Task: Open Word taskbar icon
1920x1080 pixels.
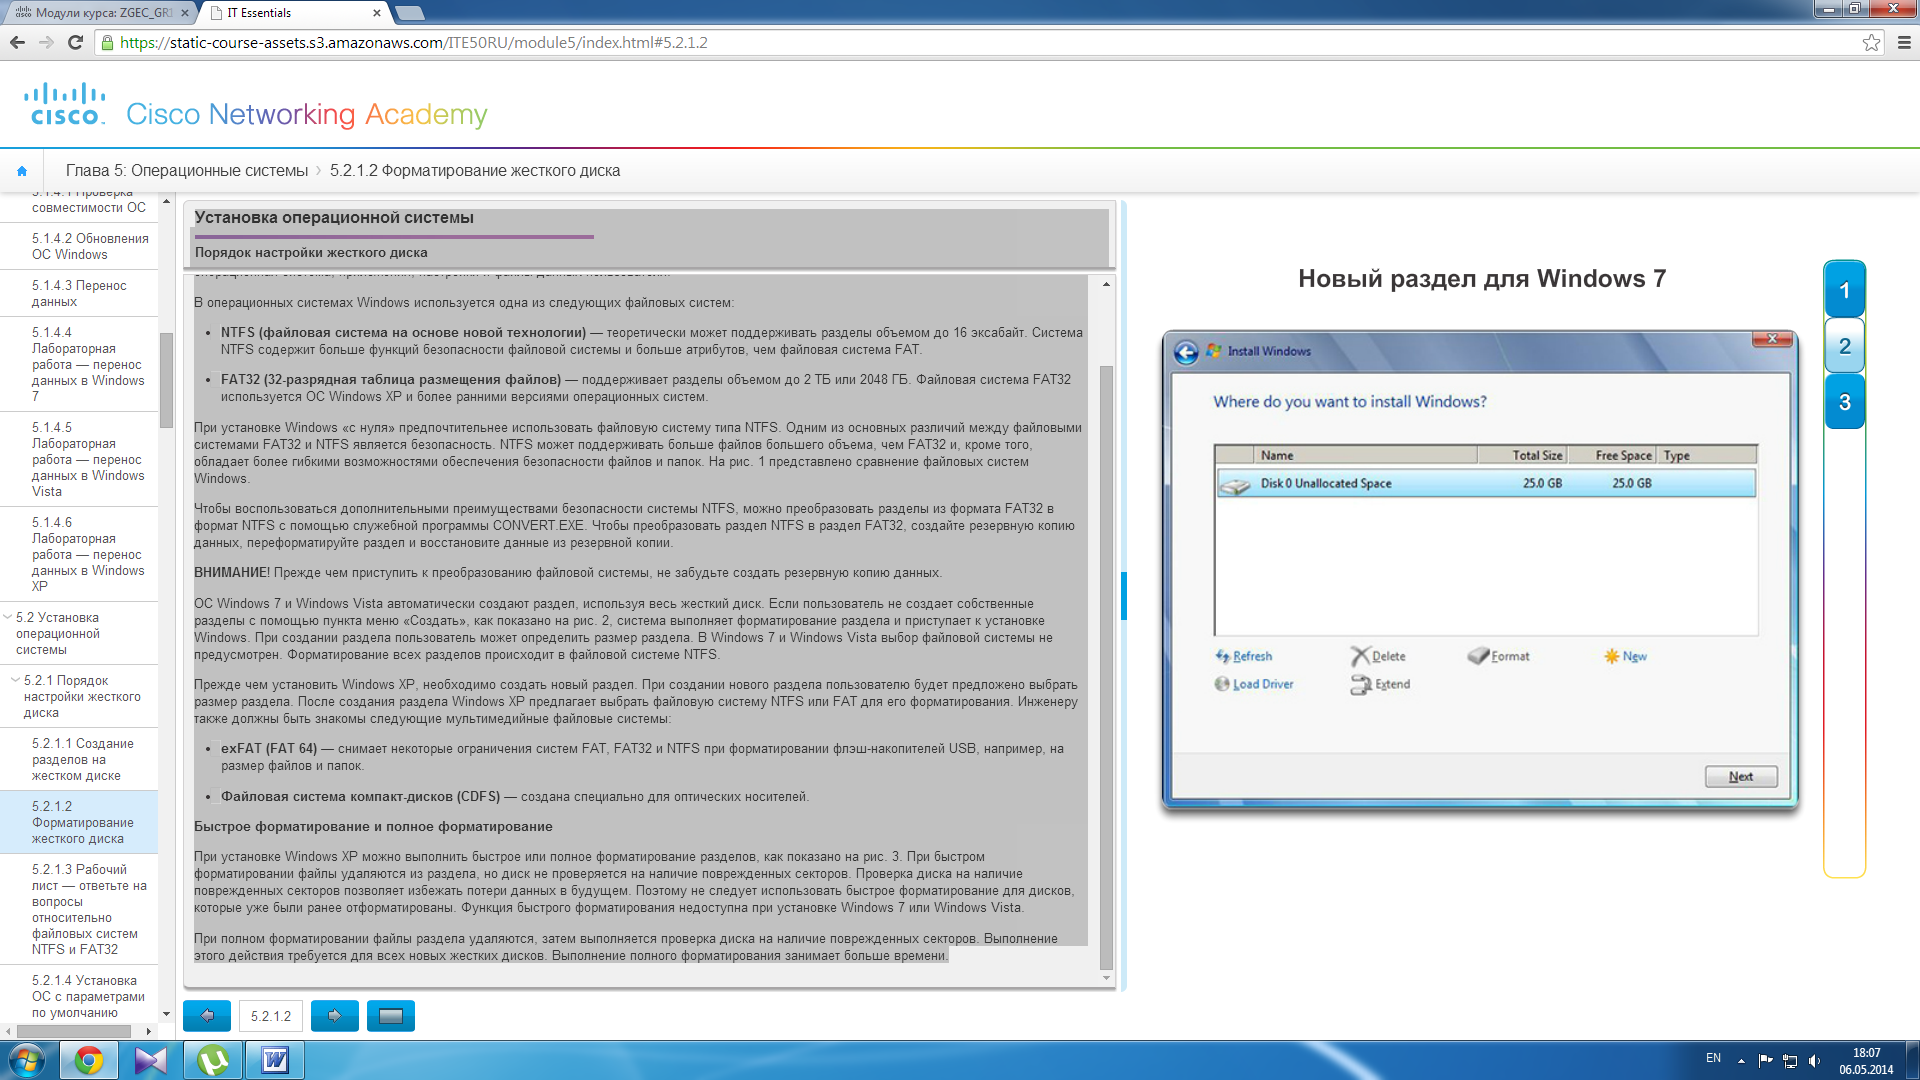Action: click(275, 1060)
